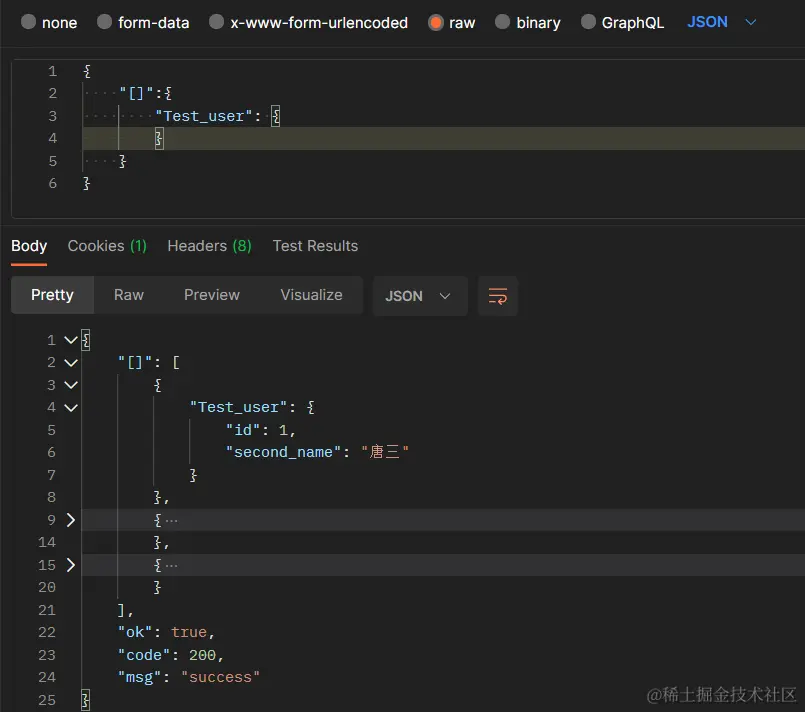Select the GraphQL radio button
The width and height of the screenshot is (805, 712).
[588, 22]
